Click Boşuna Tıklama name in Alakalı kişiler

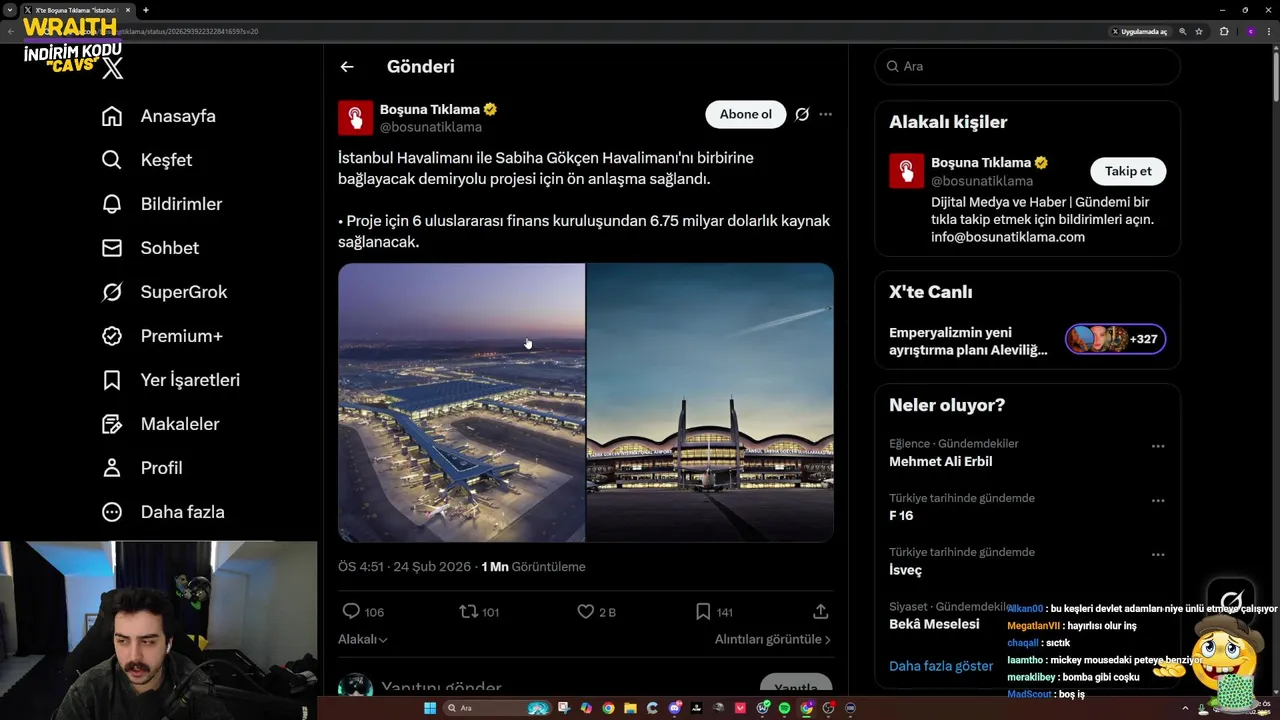[x=981, y=162]
